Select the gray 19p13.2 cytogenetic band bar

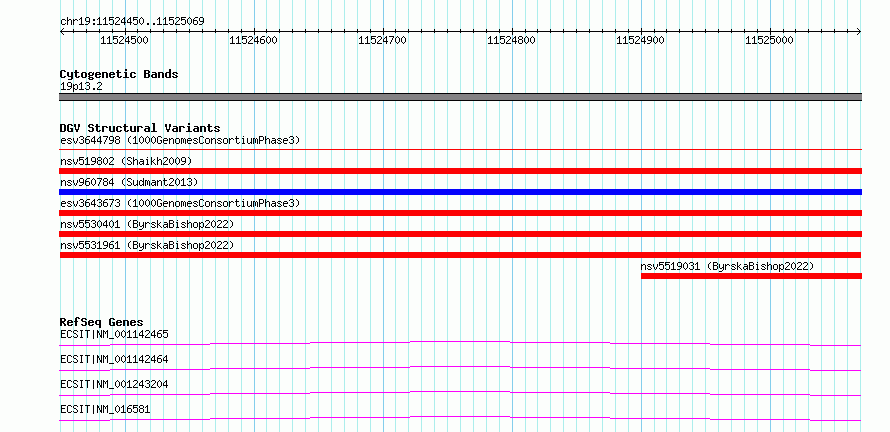[x=460, y=97]
